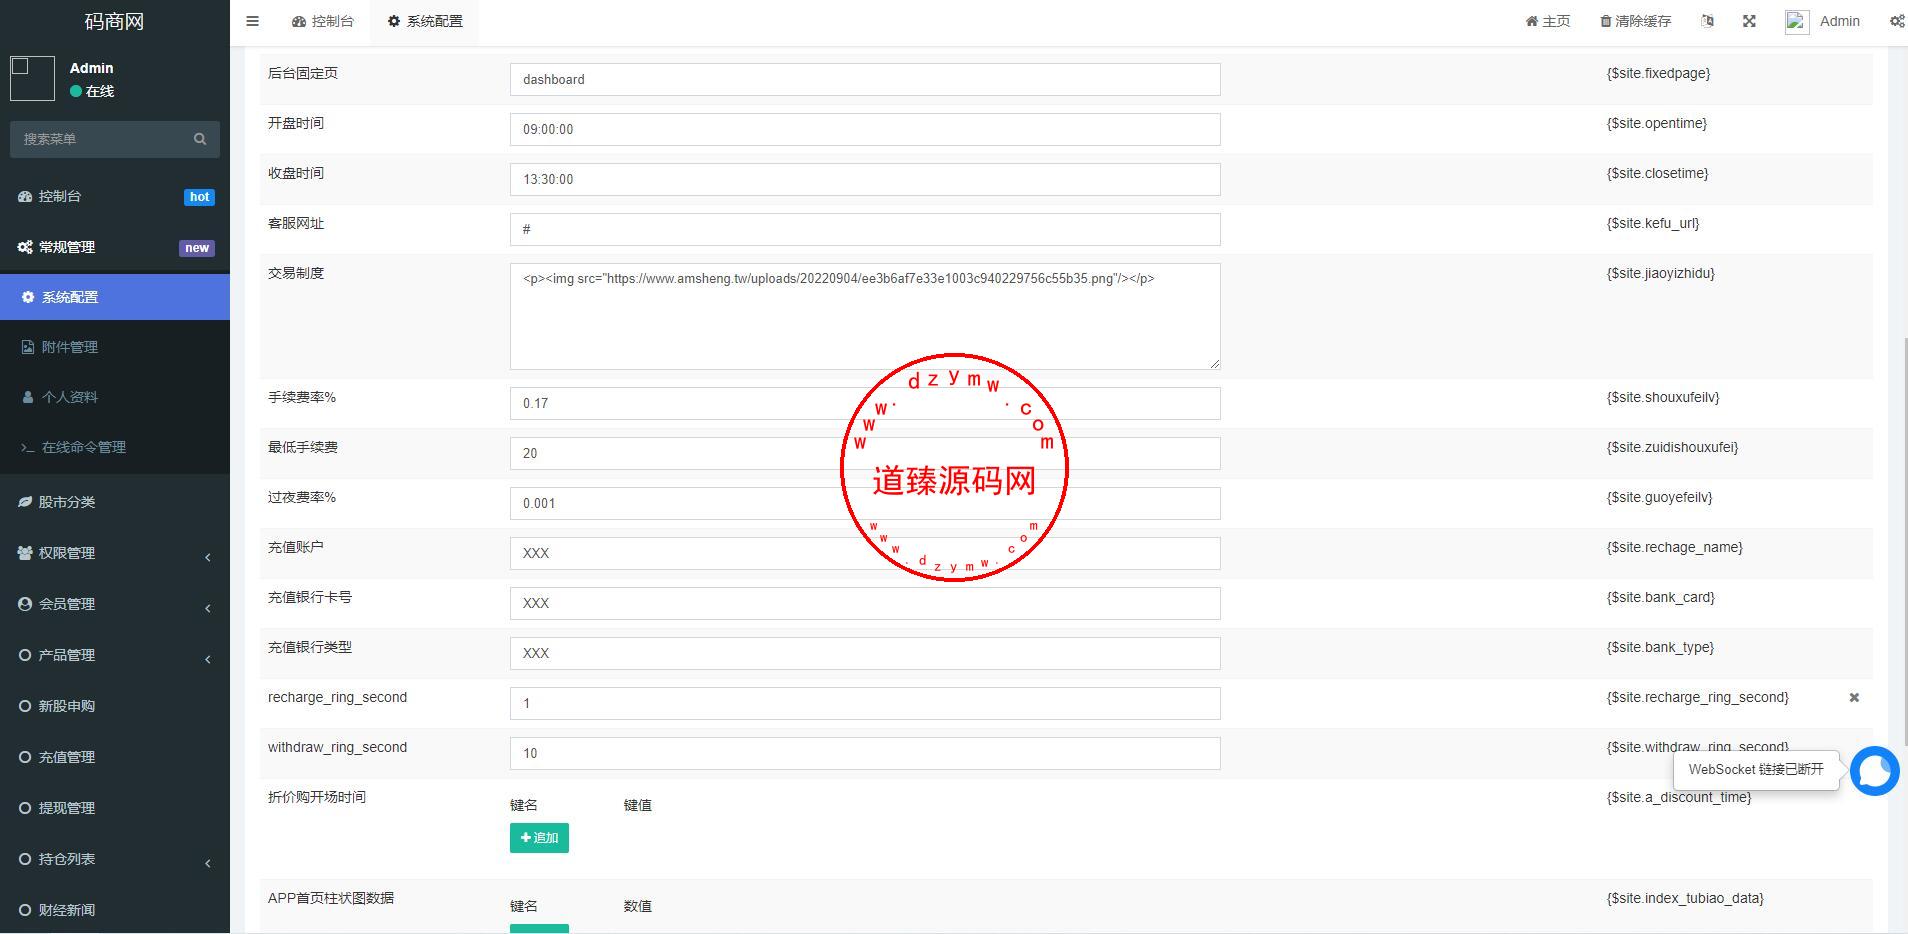Toggle the sidebar hamburger menu icon
This screenshot has height=934, width=1908.
coord(252,21)
